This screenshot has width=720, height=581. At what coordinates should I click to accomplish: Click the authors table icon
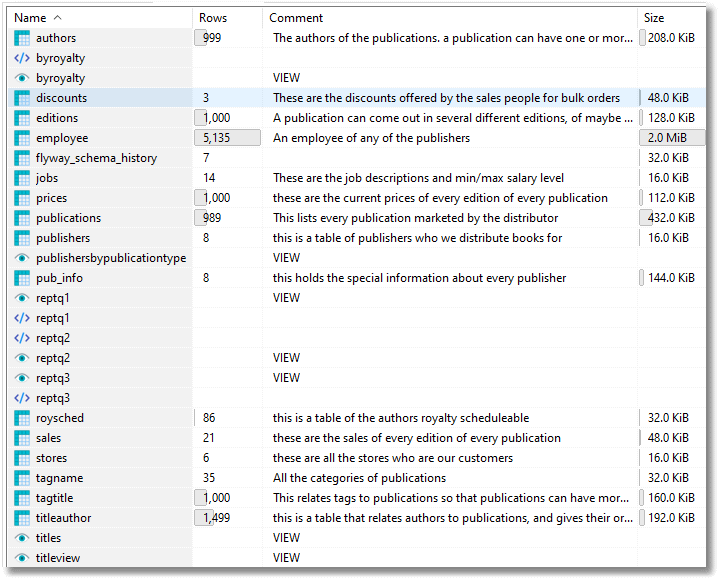(x=22, y=38)
